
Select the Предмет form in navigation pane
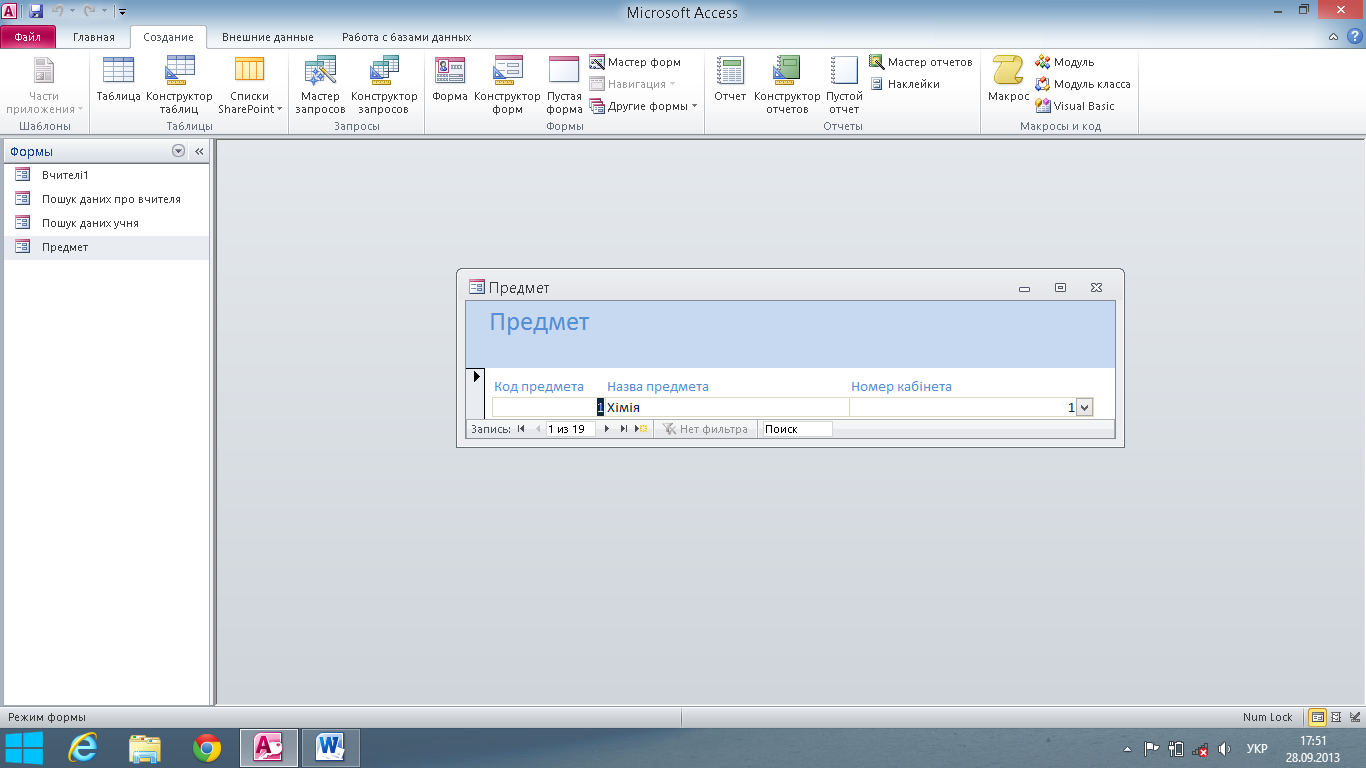point(105,247)
